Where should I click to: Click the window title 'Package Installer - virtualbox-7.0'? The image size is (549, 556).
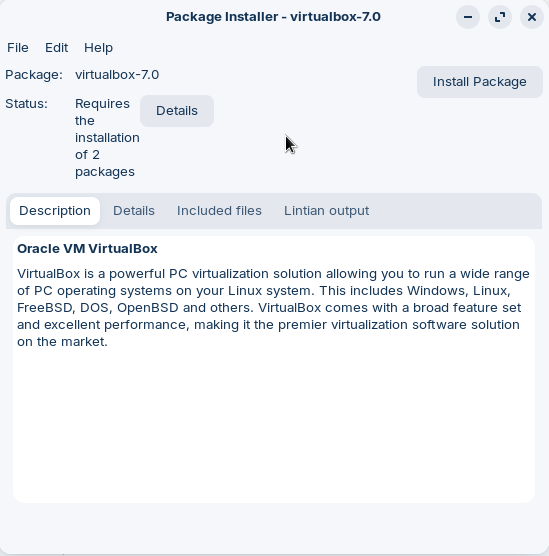pyautogui.click(x=273, y=17)
